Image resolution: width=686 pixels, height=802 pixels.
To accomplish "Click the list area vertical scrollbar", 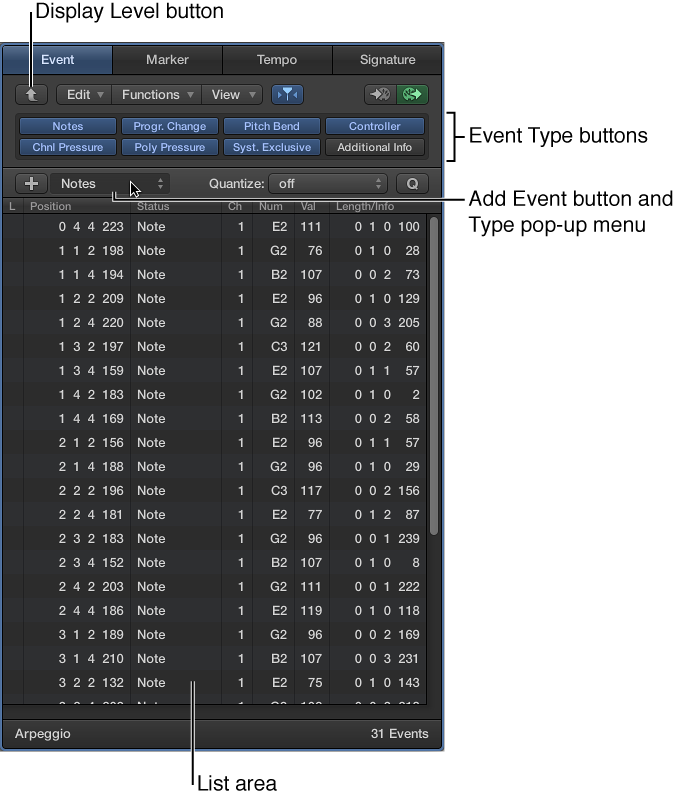I will (x=434, y=376).
